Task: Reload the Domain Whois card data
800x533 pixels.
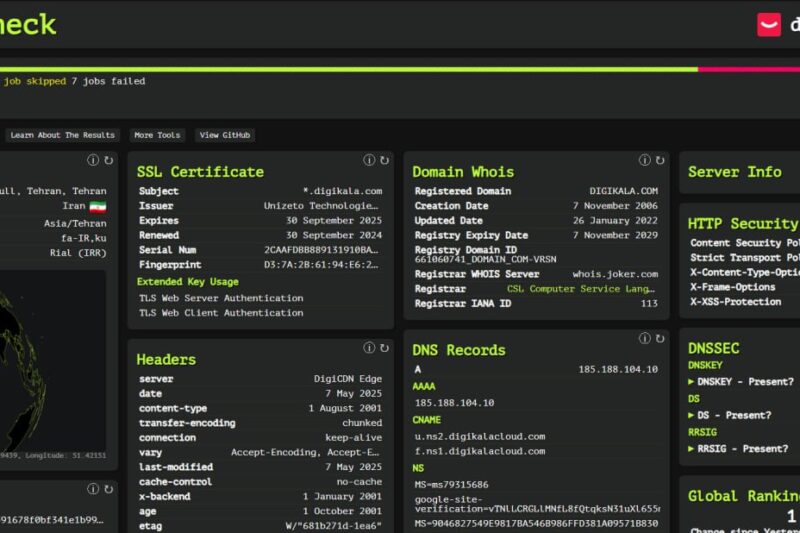Action: tap(660, 160)
